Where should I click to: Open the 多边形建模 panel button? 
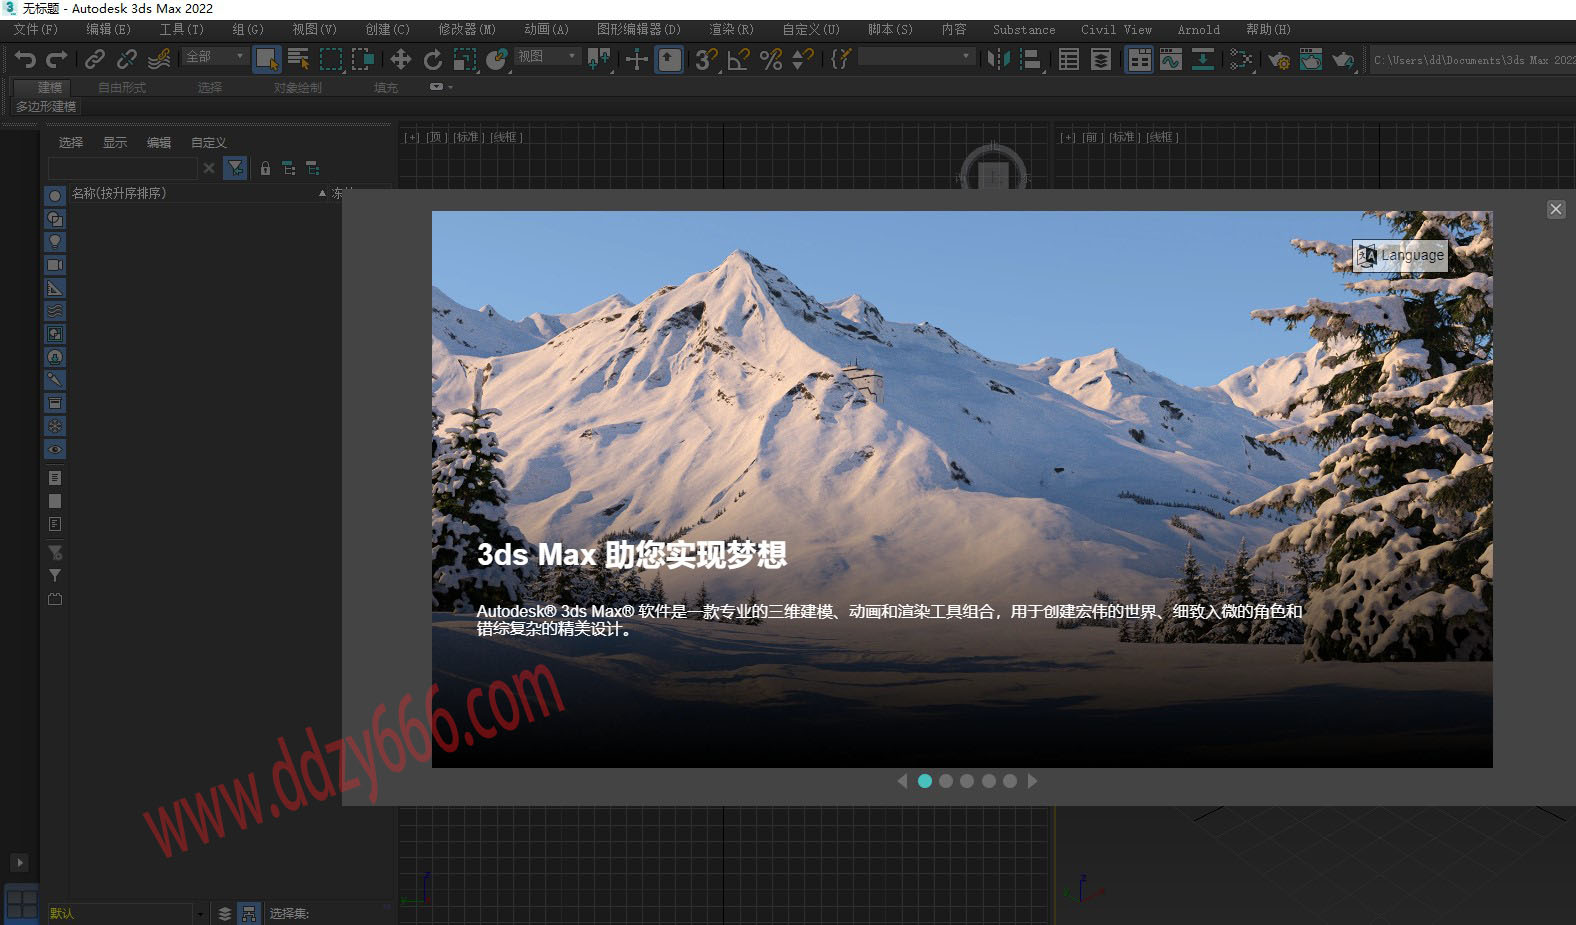click(x=46, y=106)
